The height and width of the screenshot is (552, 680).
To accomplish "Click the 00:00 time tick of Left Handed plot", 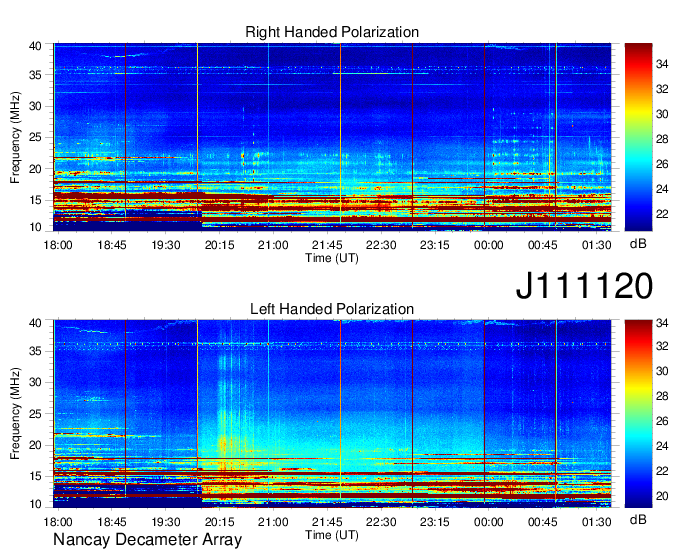I will coord(489,522).
